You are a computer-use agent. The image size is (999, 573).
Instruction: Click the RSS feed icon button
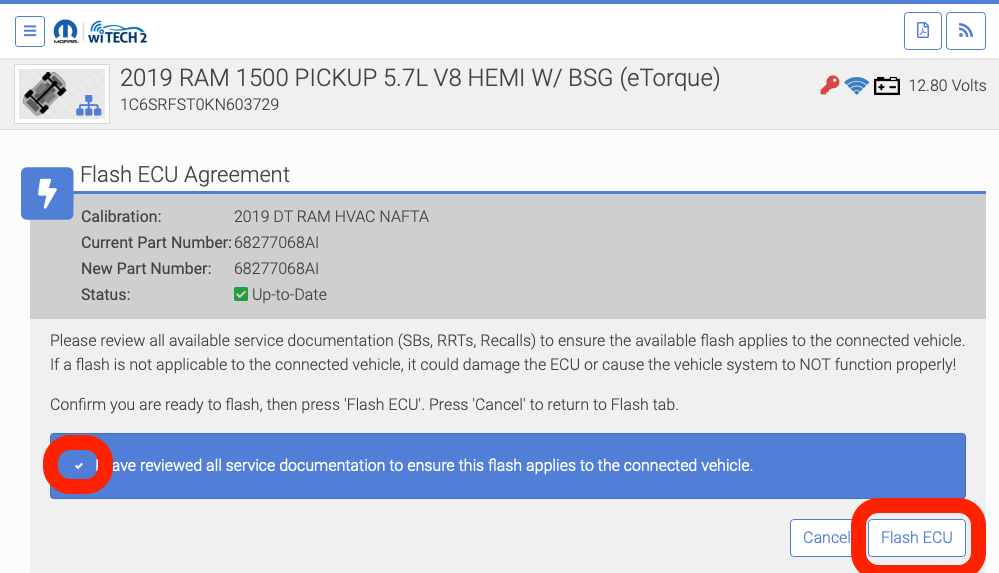click(x=965, y=31)
